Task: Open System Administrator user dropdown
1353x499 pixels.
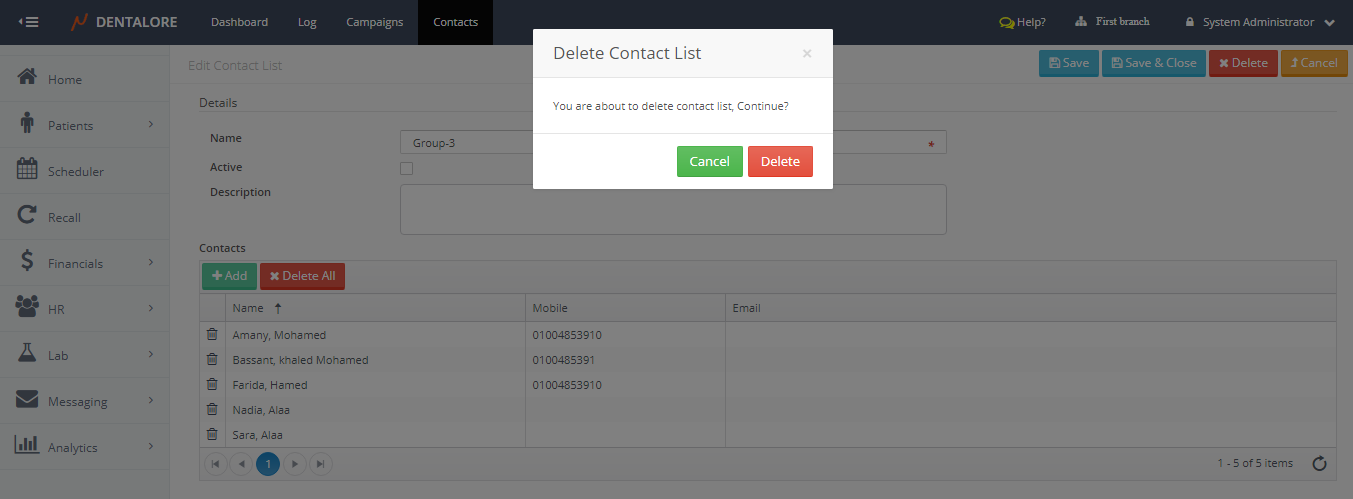Action: 1259,22
